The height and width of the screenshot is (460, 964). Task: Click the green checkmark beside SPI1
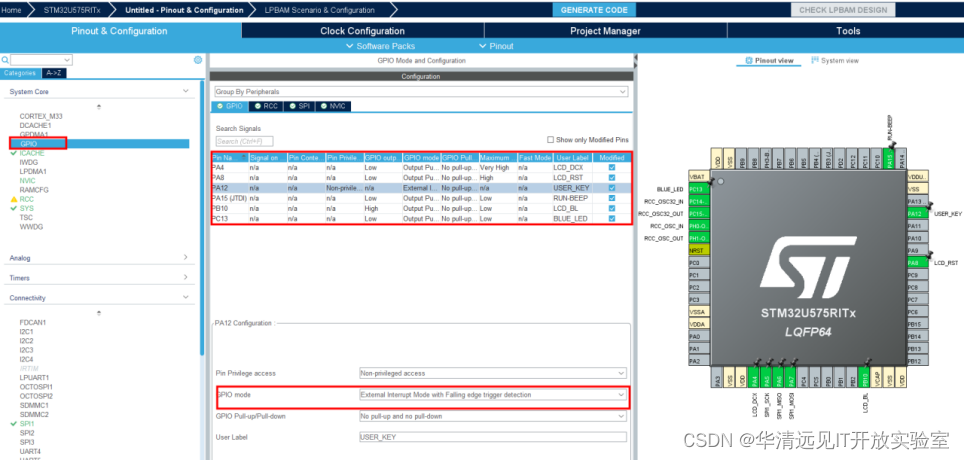click(x=14, y=424)
